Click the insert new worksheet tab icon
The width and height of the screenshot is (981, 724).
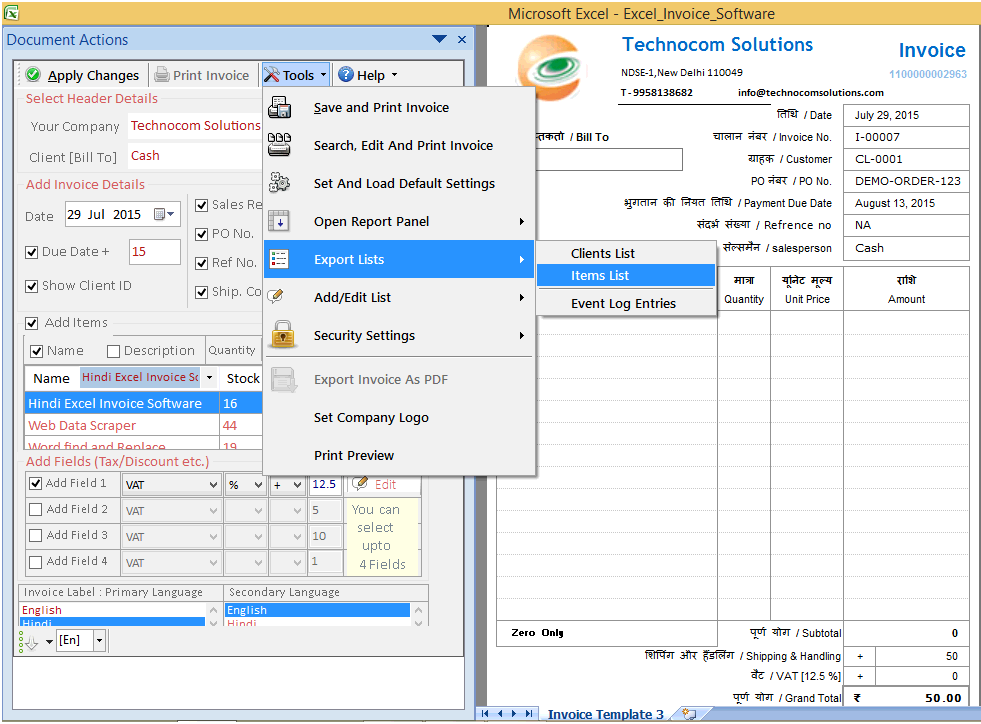pyautogui.click(x=689, y=713)
